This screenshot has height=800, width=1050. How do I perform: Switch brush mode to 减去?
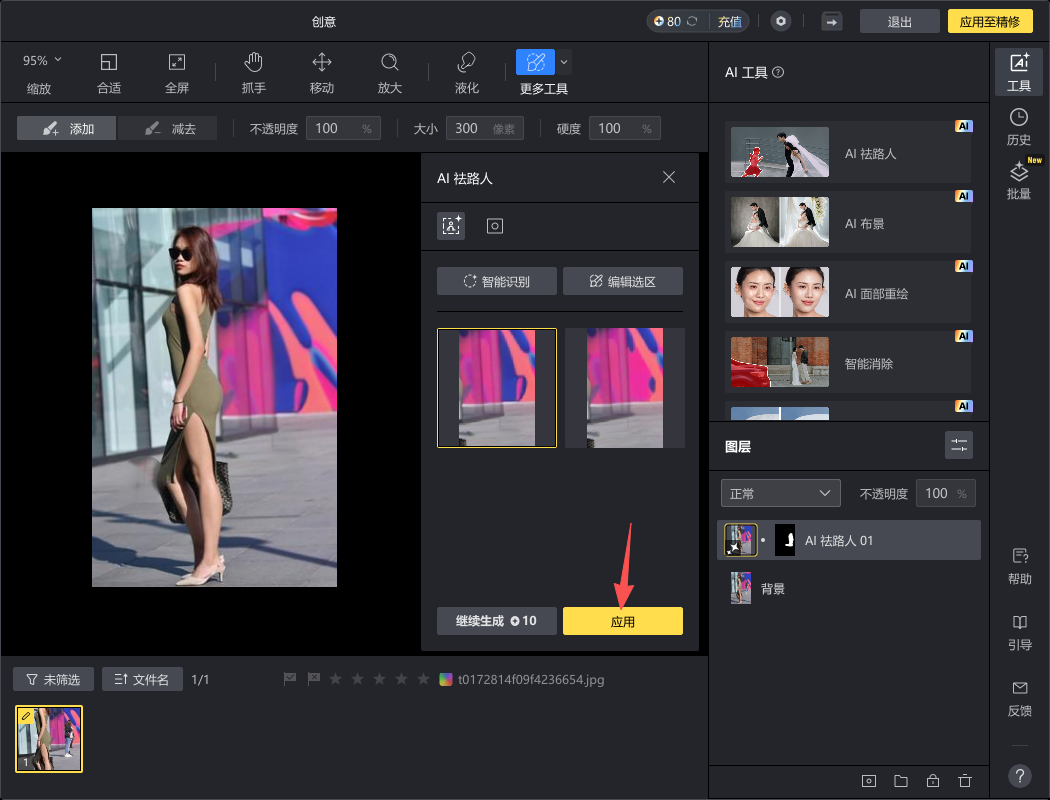coord(171,129)
